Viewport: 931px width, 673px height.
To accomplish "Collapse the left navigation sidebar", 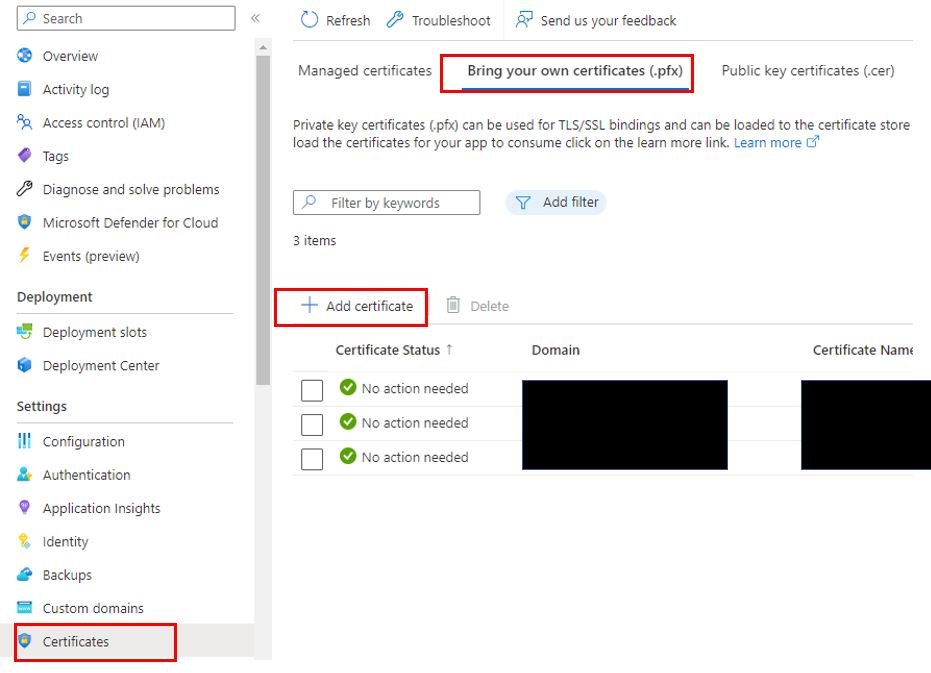I will pyautogui.click(x=256, y=17).
